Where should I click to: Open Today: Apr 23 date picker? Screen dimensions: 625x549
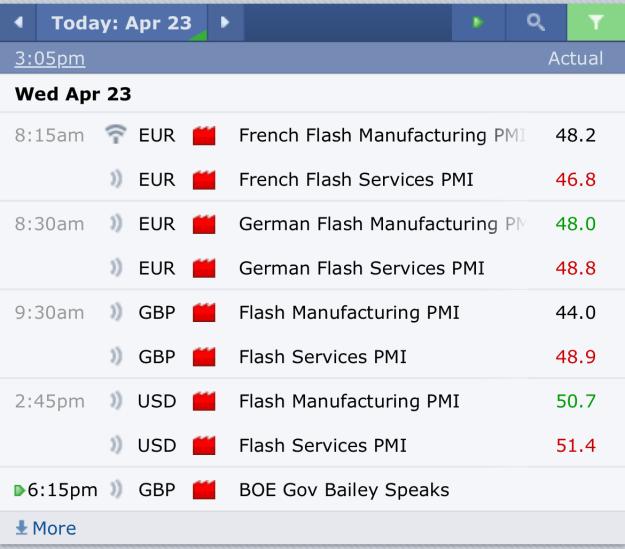122,23
